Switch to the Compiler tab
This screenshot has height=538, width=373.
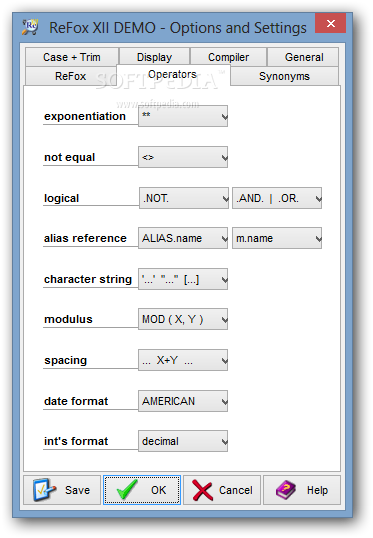pyautogui.click(x=229, y=57)
